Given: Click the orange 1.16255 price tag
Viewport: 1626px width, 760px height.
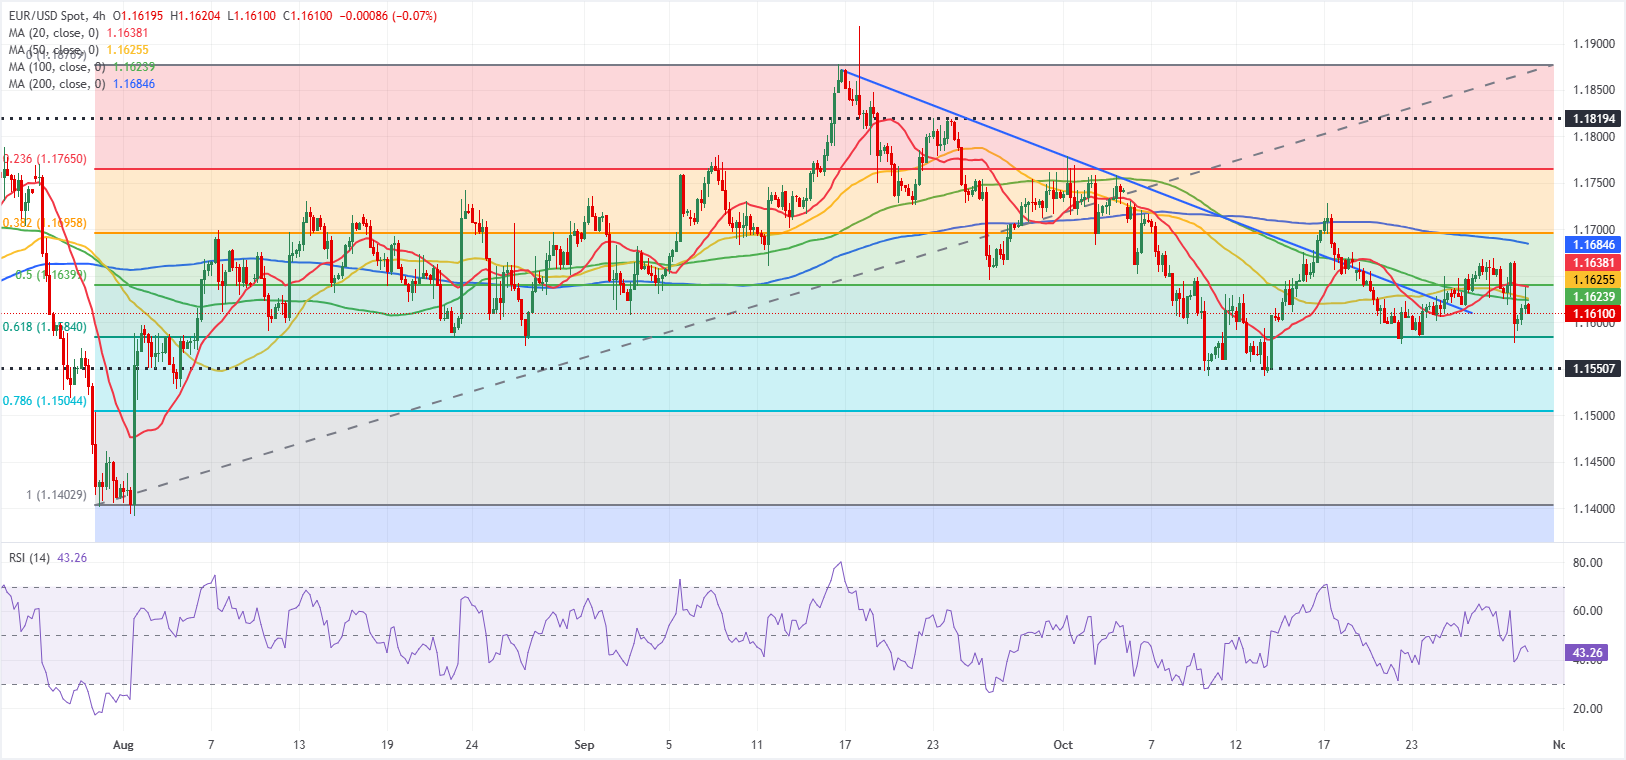Looking at the screenshot, I should (1593, 280).
